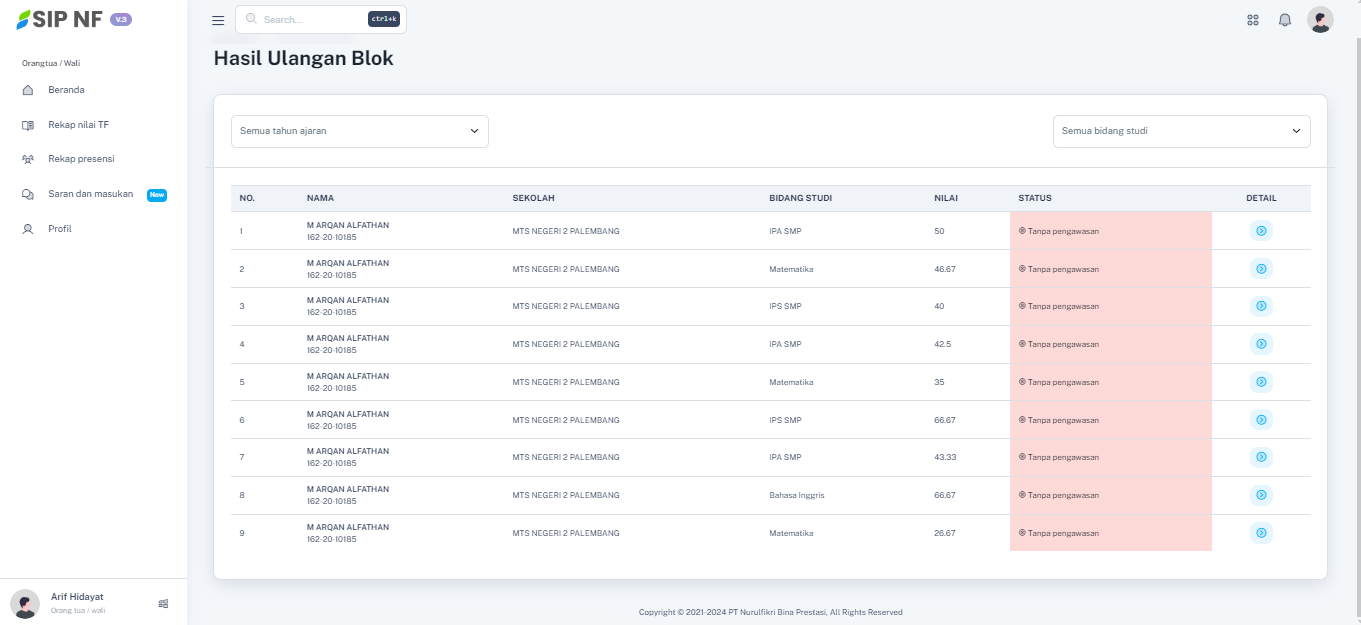Image resolution: width=1361 pixels, height=625 pixels.
Task: Go to Beranda in sidebar
Action: tap(66, 90)
